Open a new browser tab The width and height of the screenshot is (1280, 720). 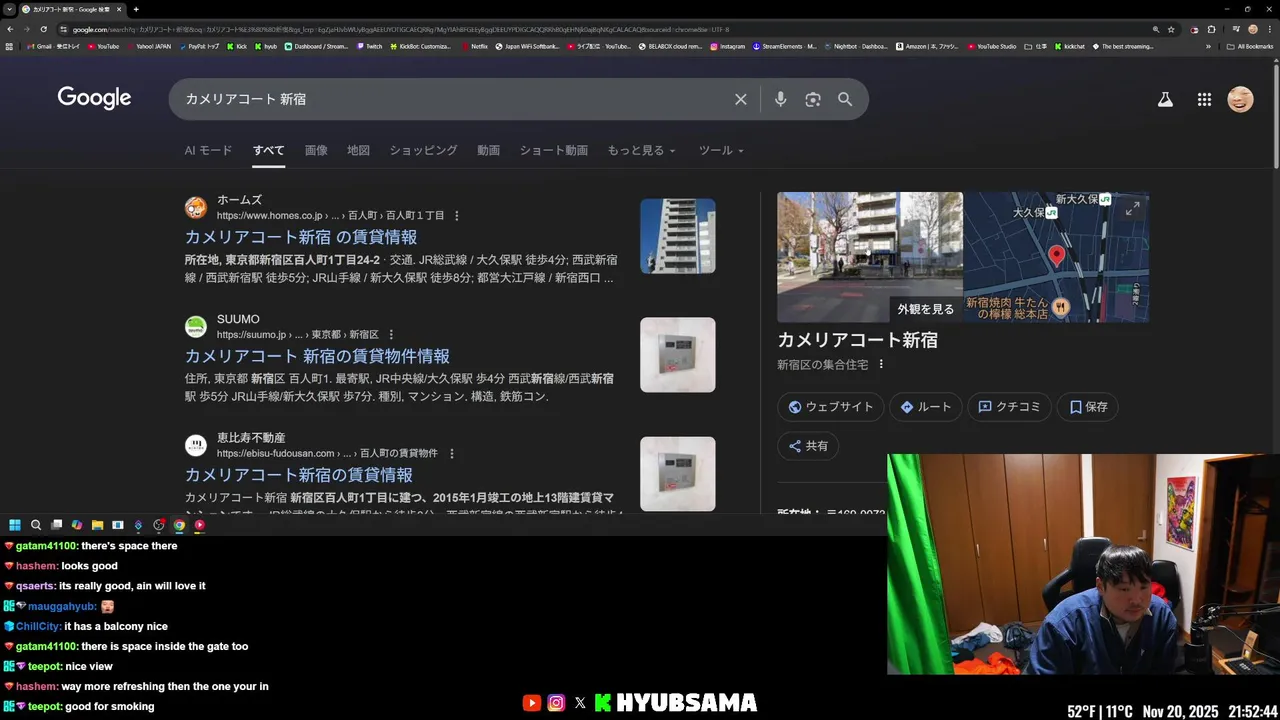(x=136, y=9)
